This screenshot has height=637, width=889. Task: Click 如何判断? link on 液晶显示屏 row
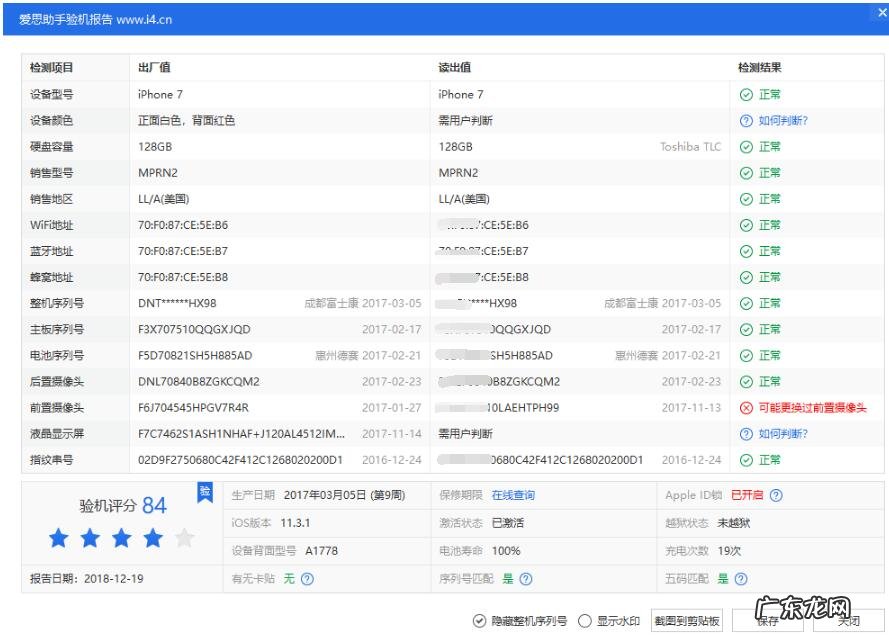[x=783, y=433]
